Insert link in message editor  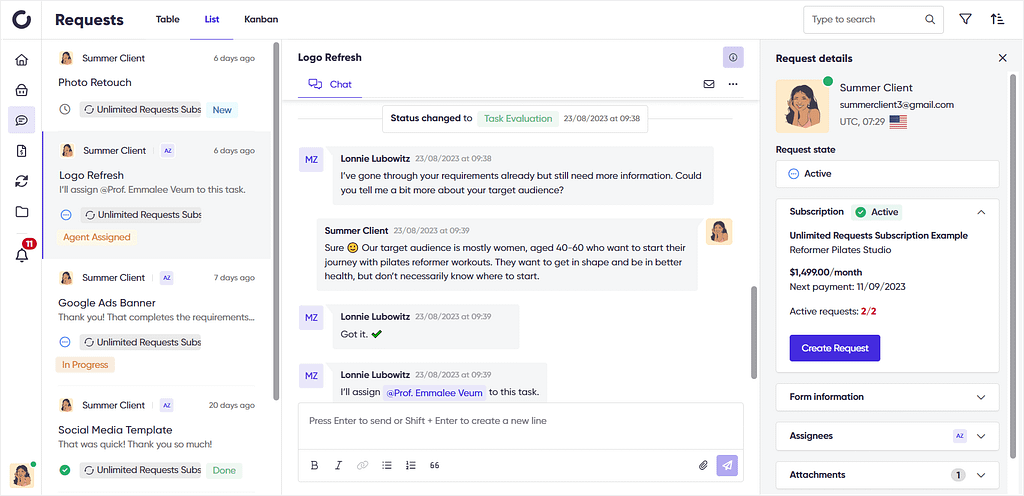tap(362, 465)
